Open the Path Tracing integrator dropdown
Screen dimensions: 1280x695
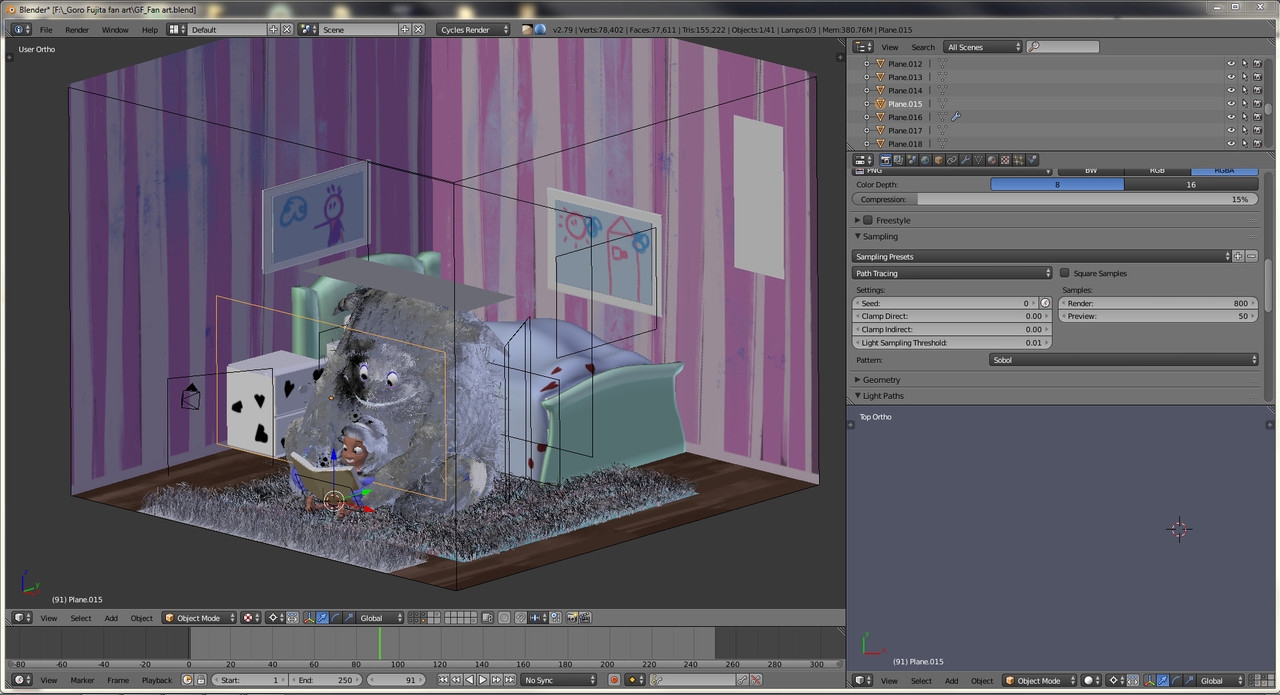pos(952,273)
